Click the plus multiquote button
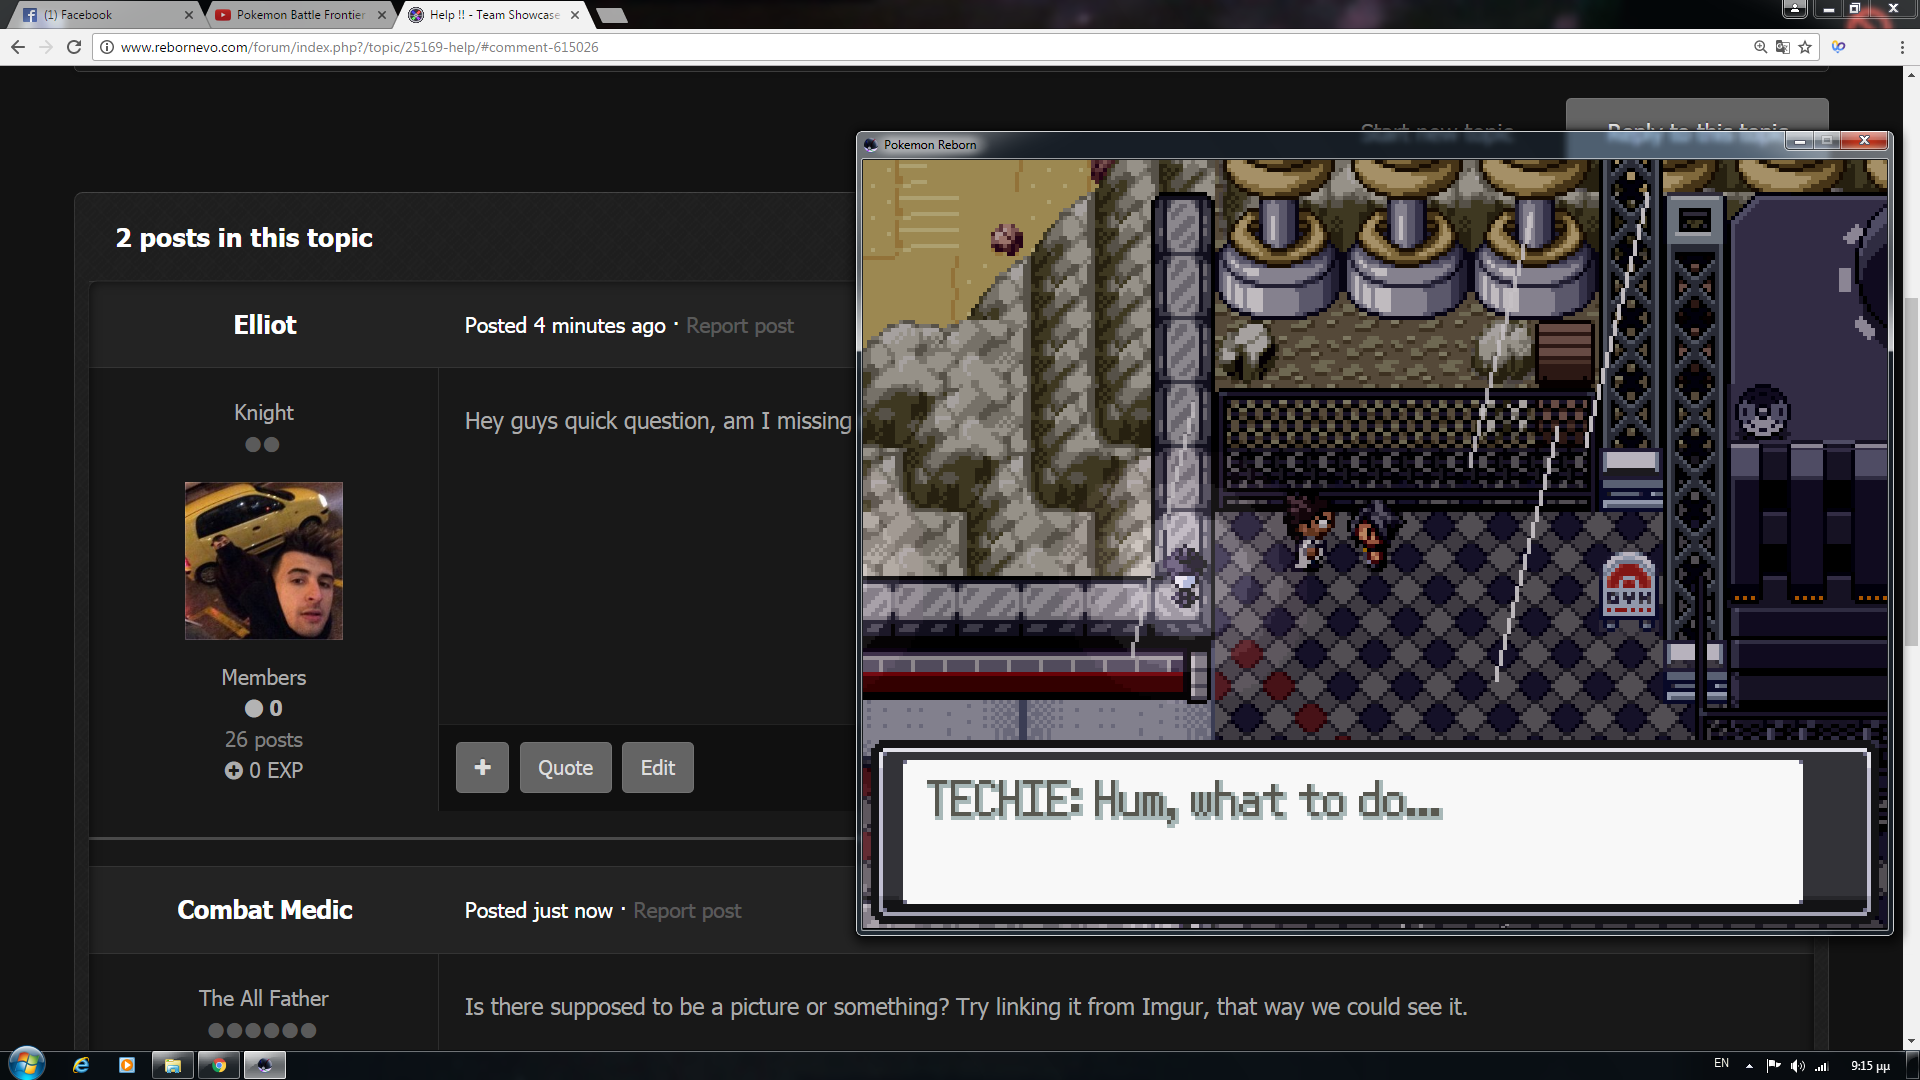The height and width of the screenshot is (1080, 1920). (x=482, y=768)
